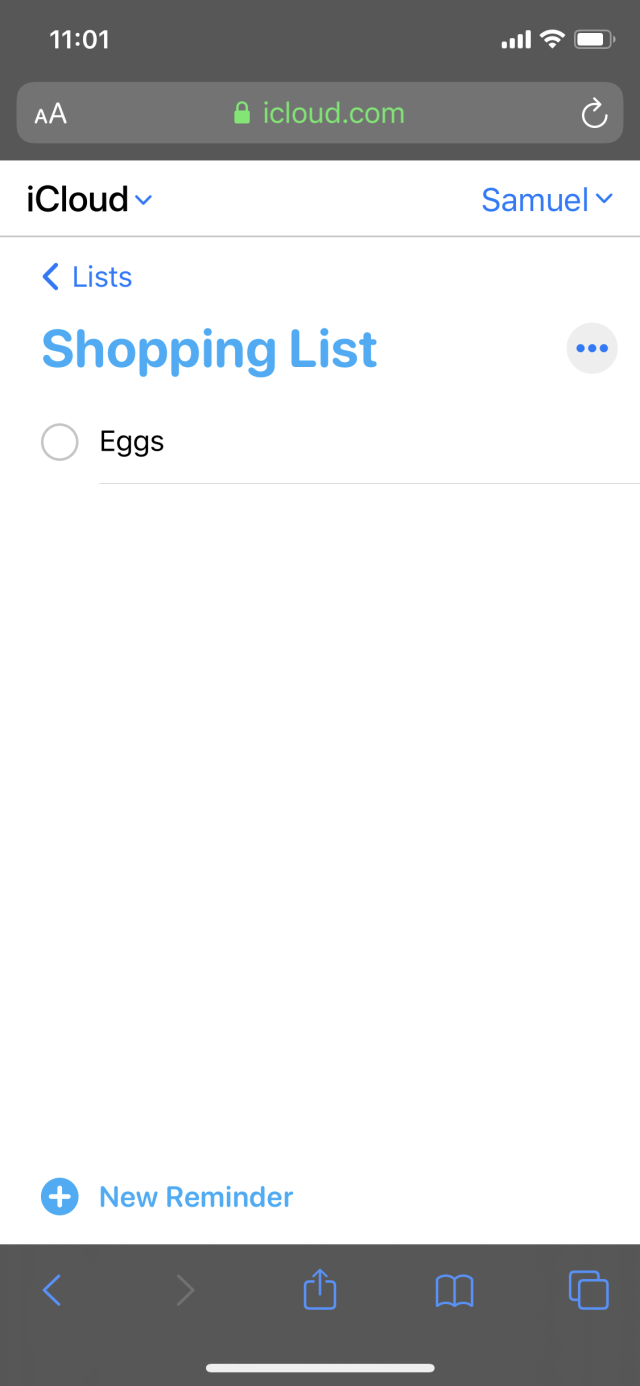Tap the Shopping List title
640x1386 pixels.
coord(209,349)
